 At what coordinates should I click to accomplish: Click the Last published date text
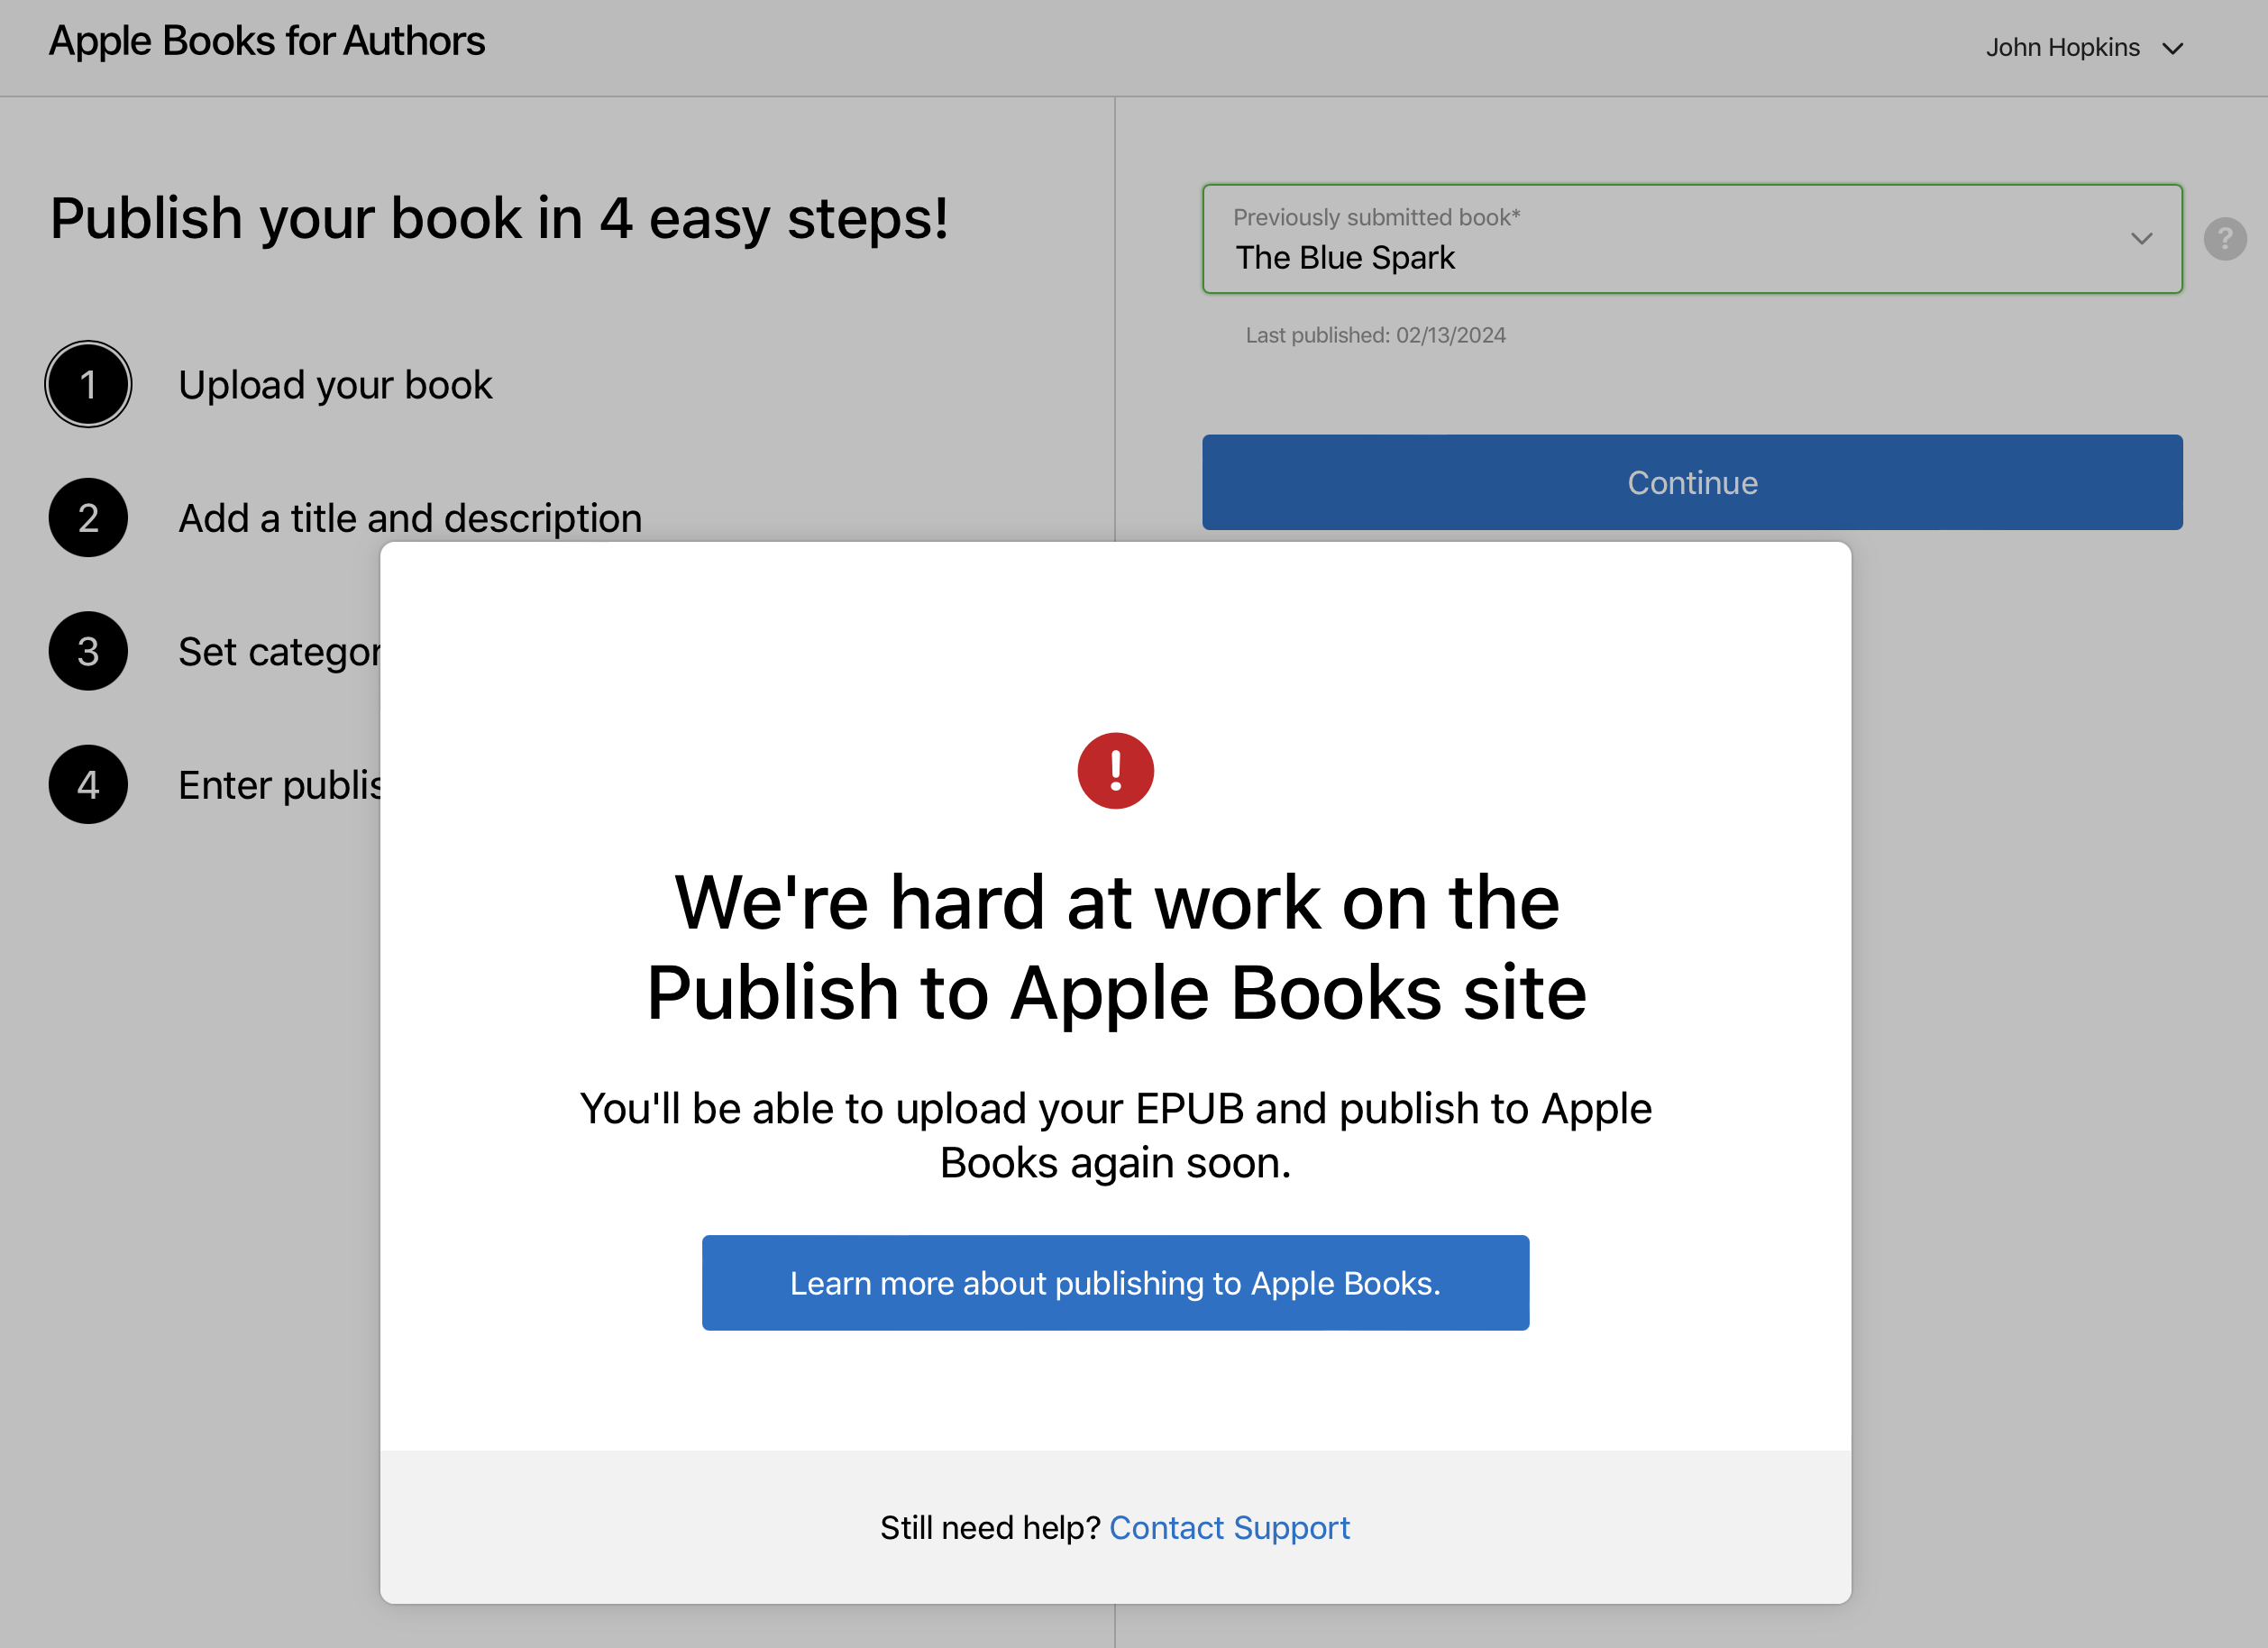pos(1376,335)
